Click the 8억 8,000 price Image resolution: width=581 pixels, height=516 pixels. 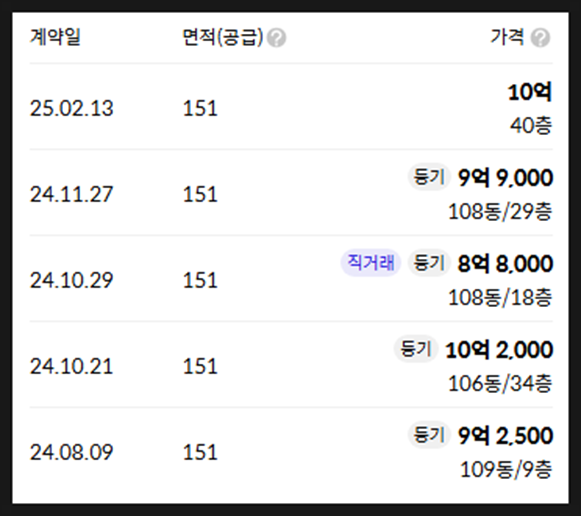[x=505, y=263]
